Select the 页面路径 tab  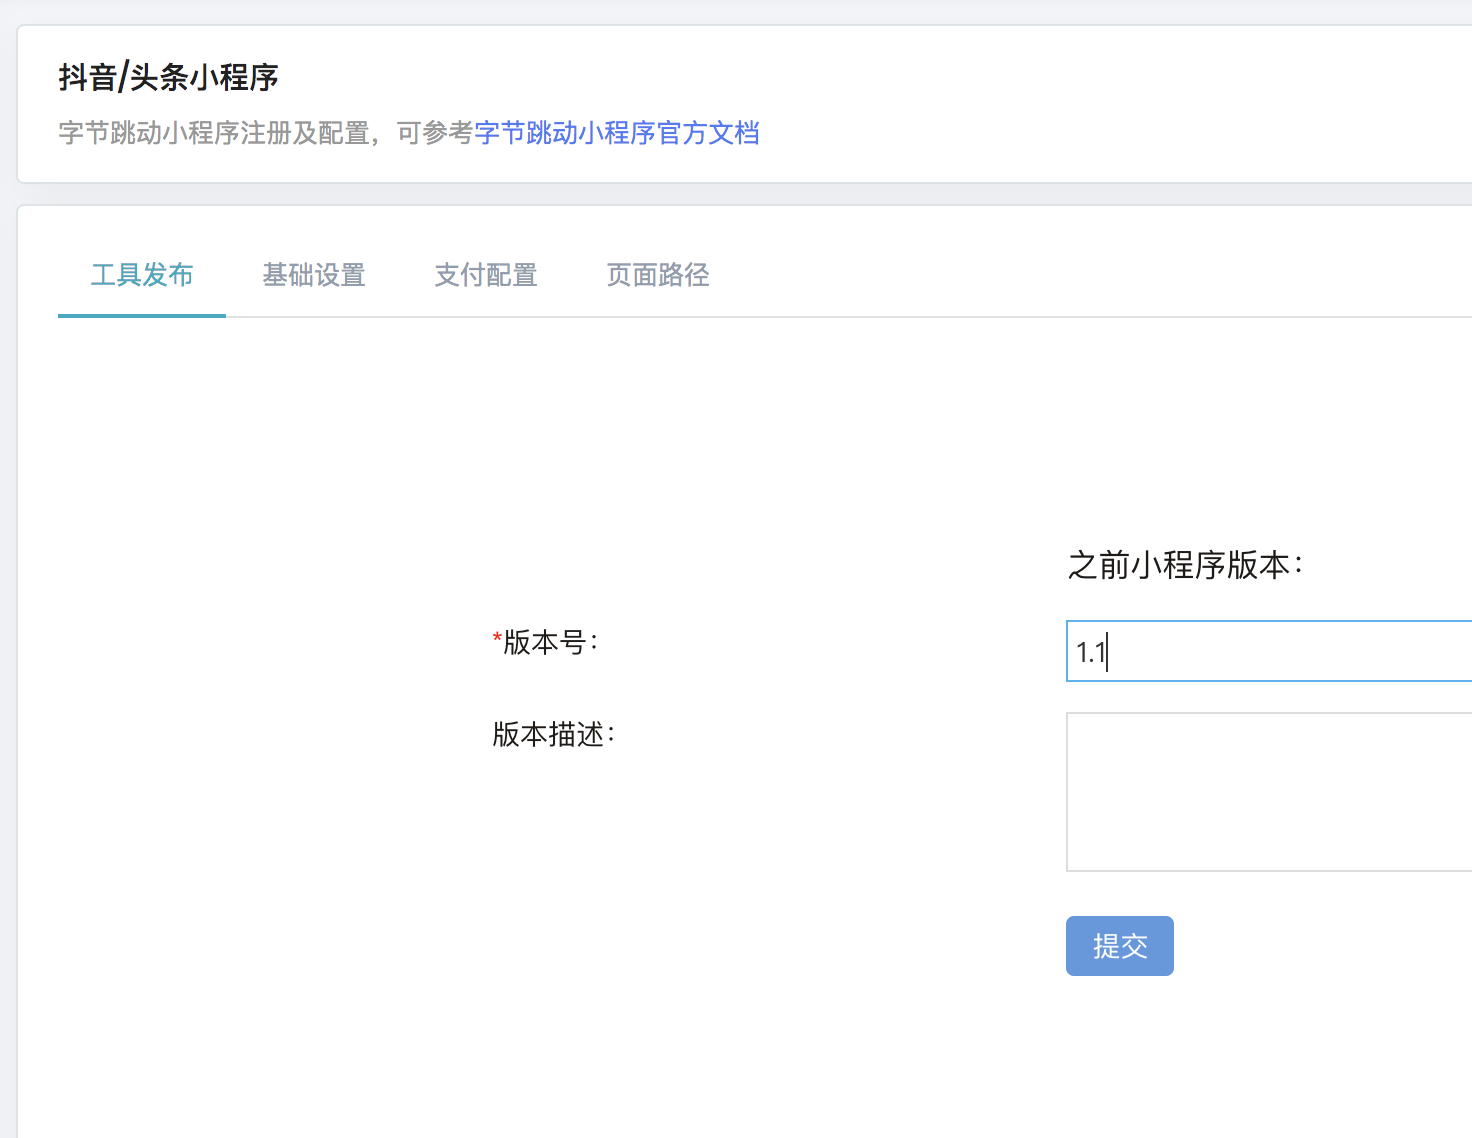[658, 275]
